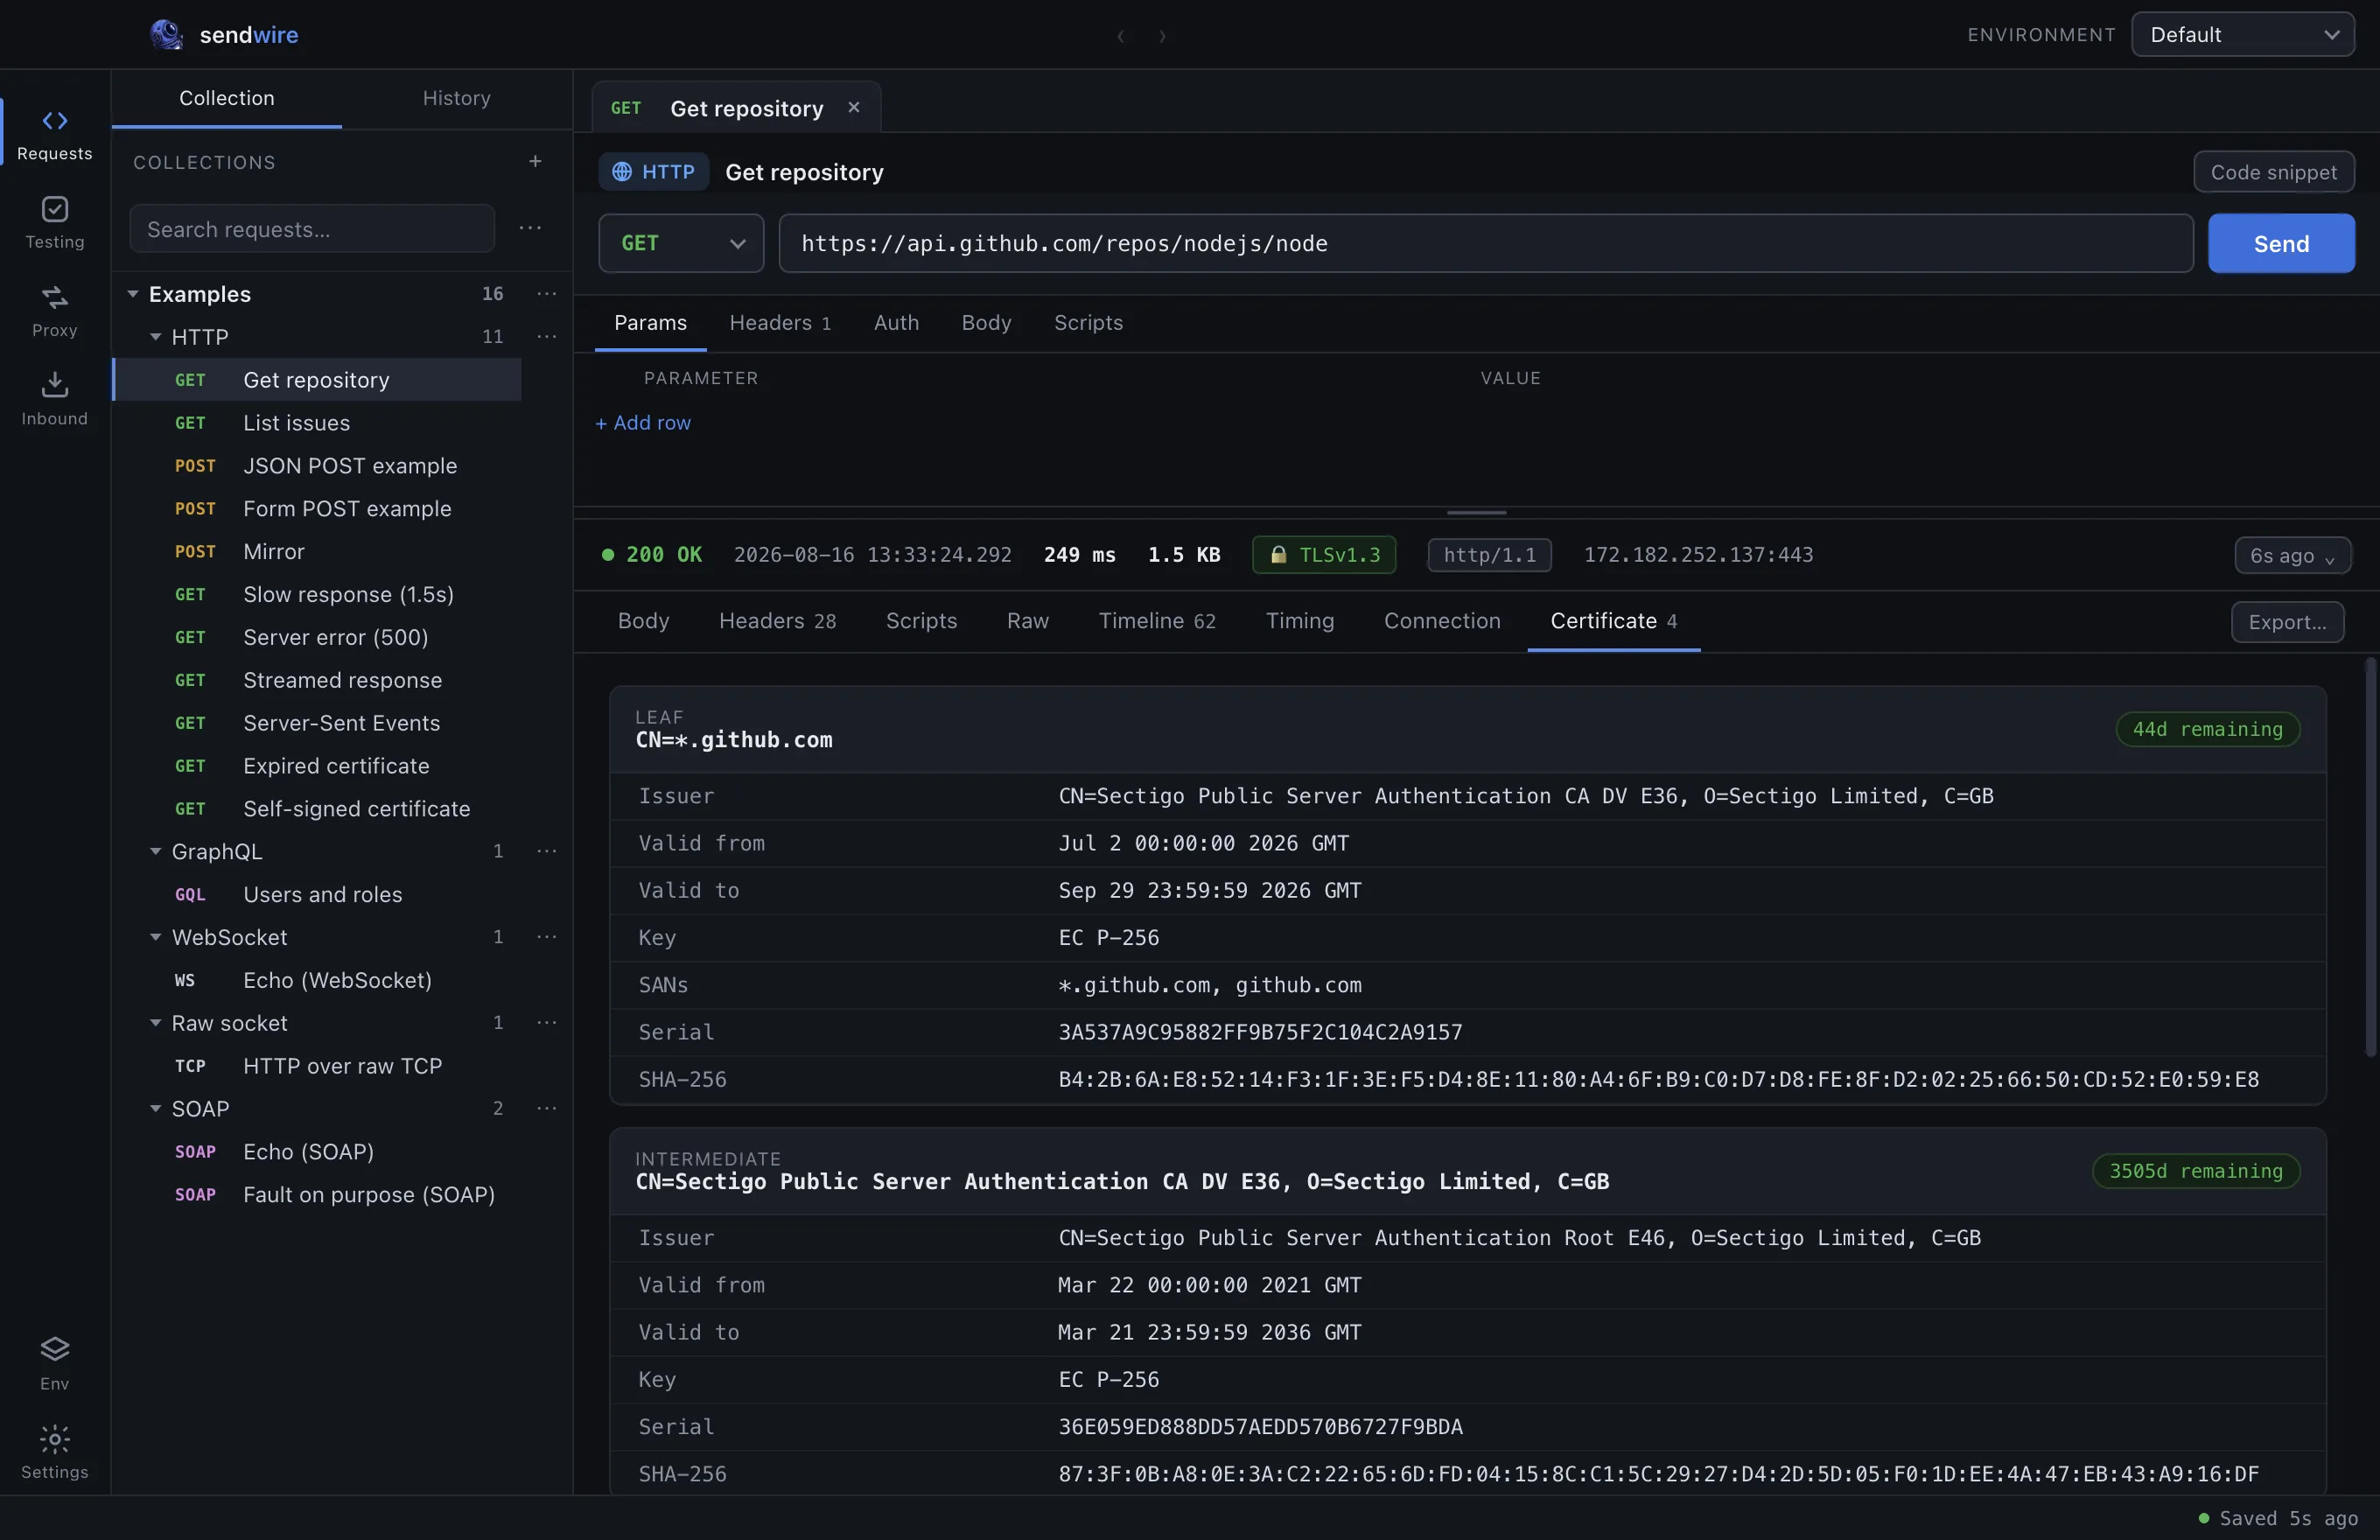Open the Environment Default dropdown
Image resolution: width=2380 pixels, height=1540 pixels.
click(x=2243, y=35)
